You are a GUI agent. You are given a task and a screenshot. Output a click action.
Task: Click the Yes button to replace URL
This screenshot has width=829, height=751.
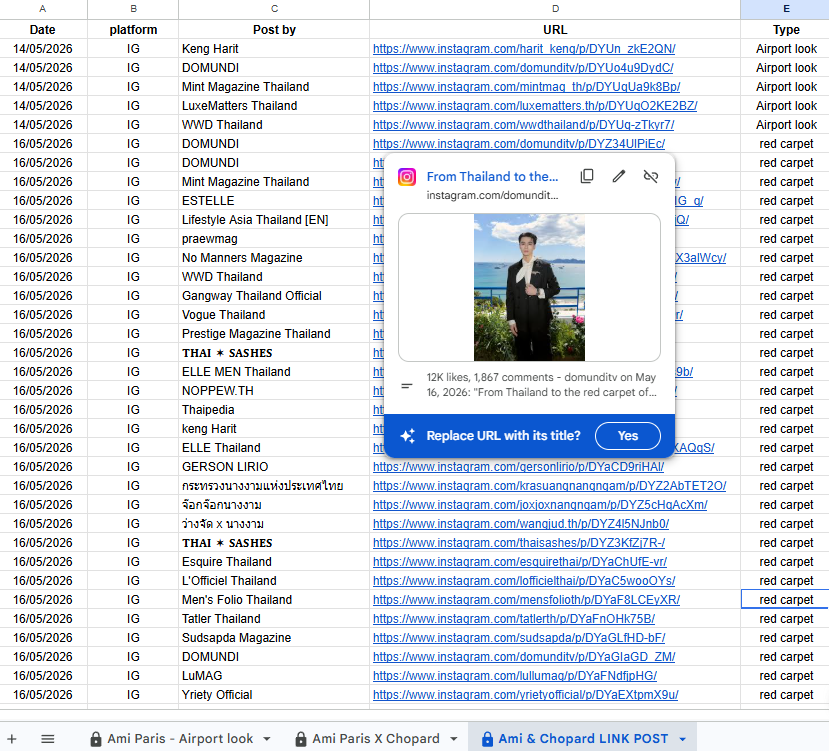628,436
